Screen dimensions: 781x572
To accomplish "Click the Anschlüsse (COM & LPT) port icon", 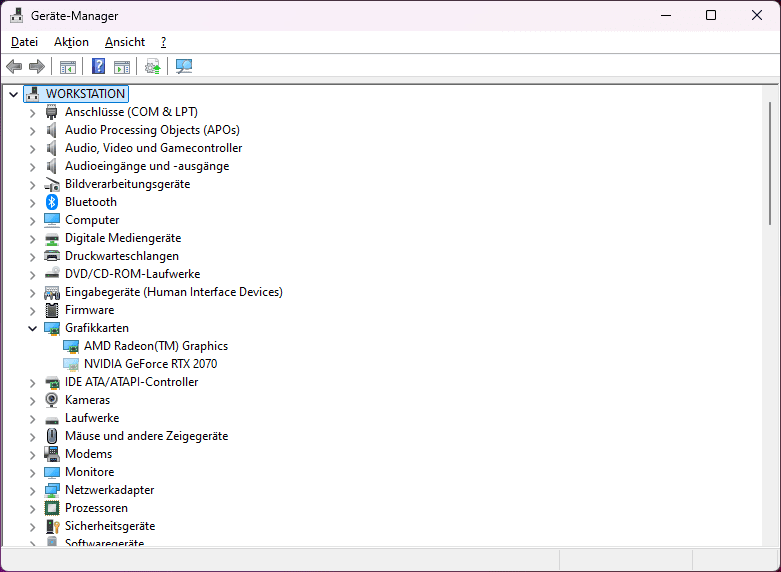I will tap(52, 112).
